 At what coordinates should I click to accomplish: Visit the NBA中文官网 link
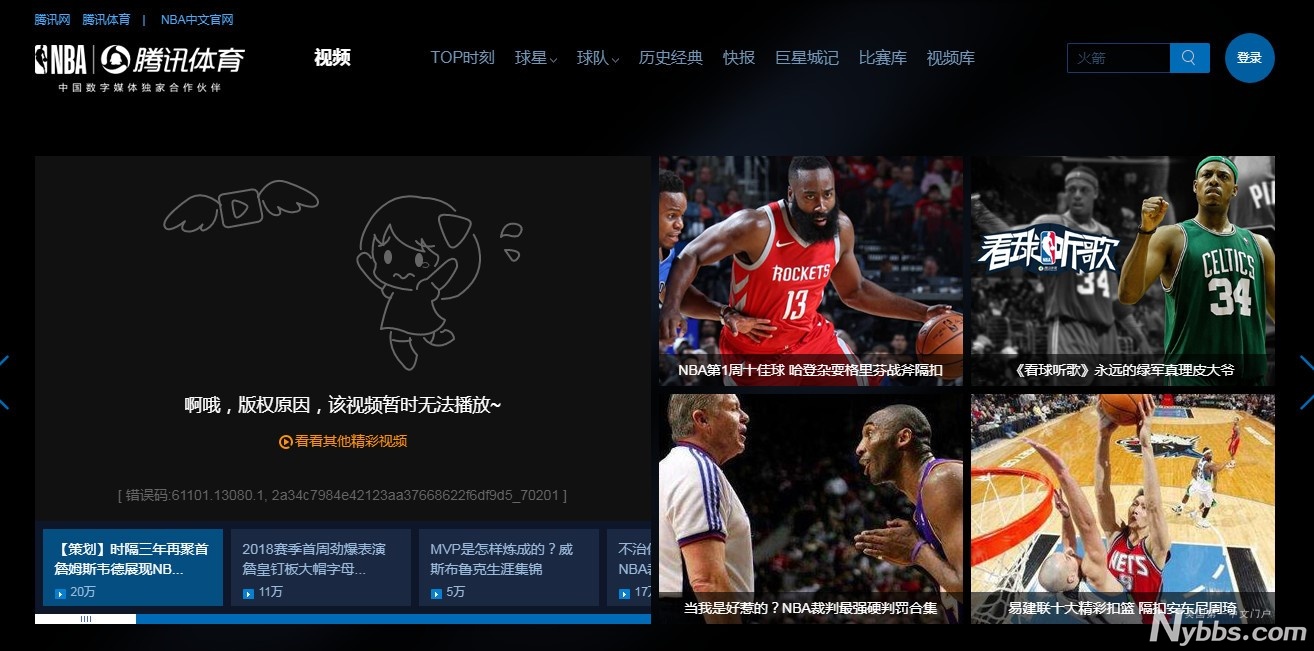[197, 20]
